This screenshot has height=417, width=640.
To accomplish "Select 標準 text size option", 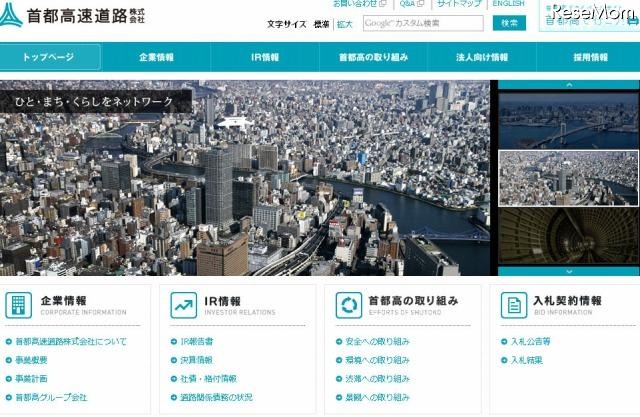I will (x=321, y=23).
